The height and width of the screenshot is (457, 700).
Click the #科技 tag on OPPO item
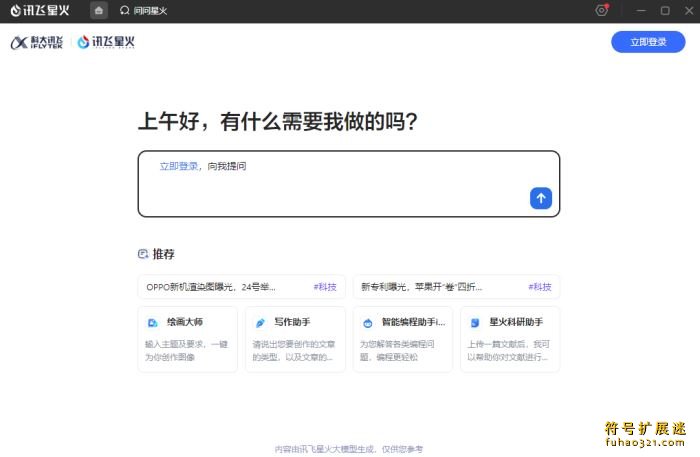(325, 287)
